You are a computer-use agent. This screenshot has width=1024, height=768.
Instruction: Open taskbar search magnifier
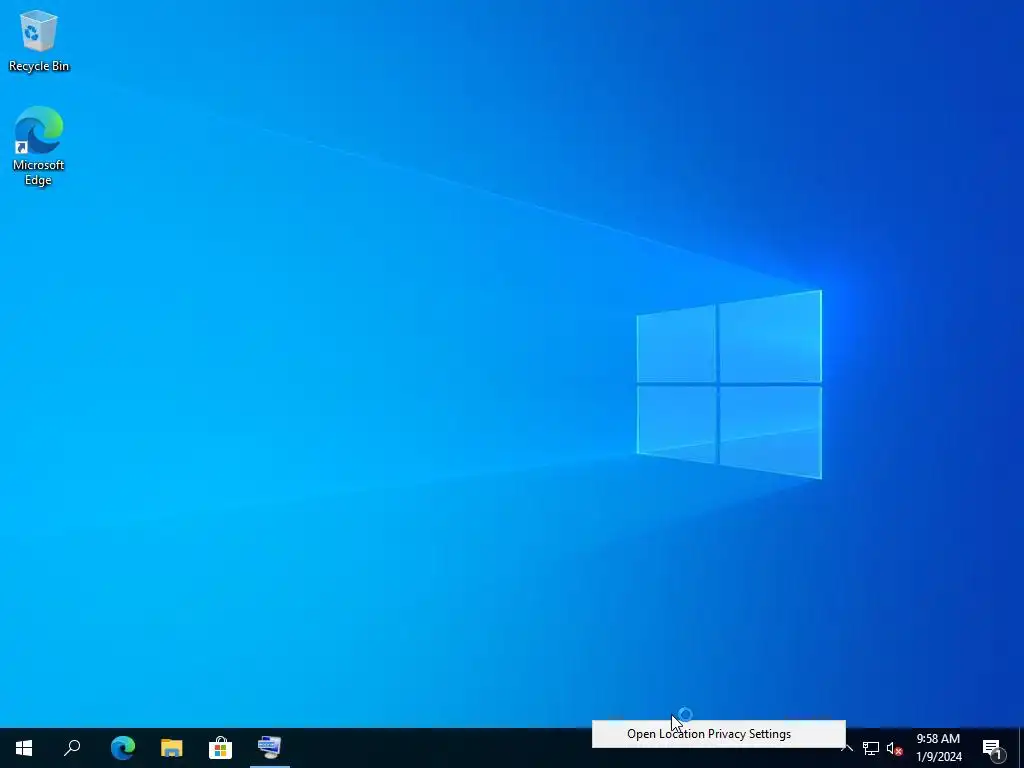click(x=72, y=748)
